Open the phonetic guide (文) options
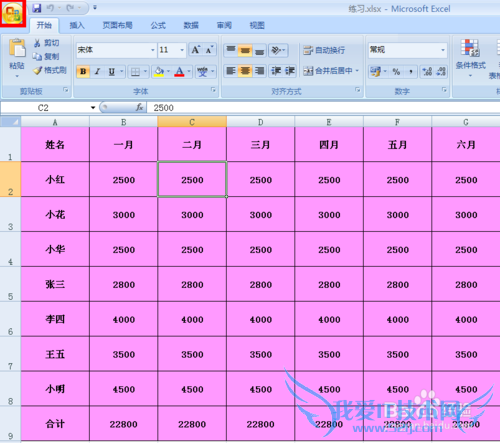The height and width of the screenshot is (443, 500). click(x=202, y=72)
